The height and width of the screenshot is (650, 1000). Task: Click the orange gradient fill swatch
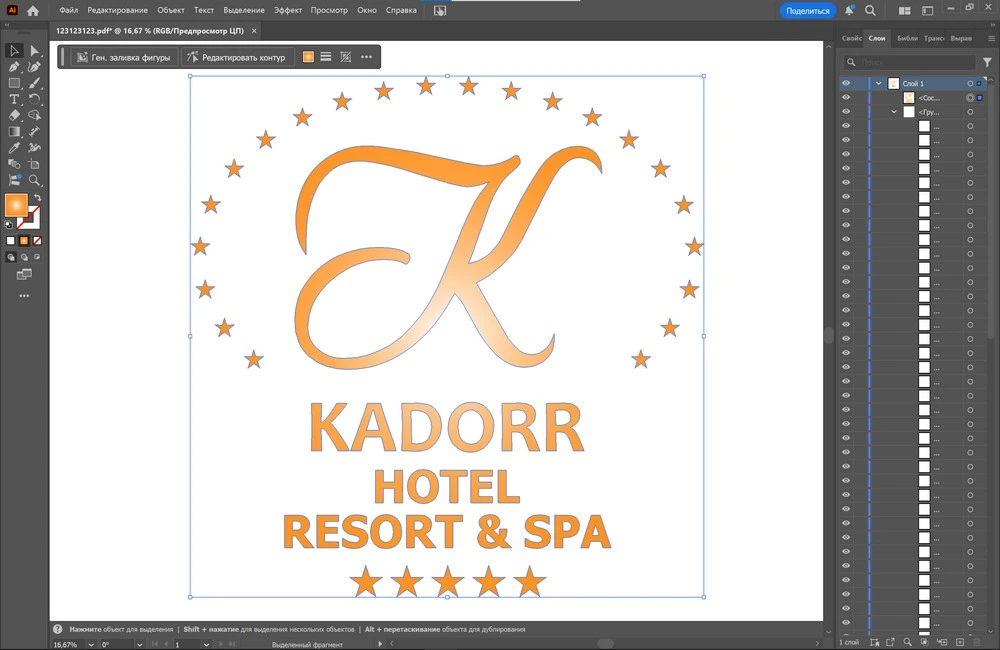16,204
